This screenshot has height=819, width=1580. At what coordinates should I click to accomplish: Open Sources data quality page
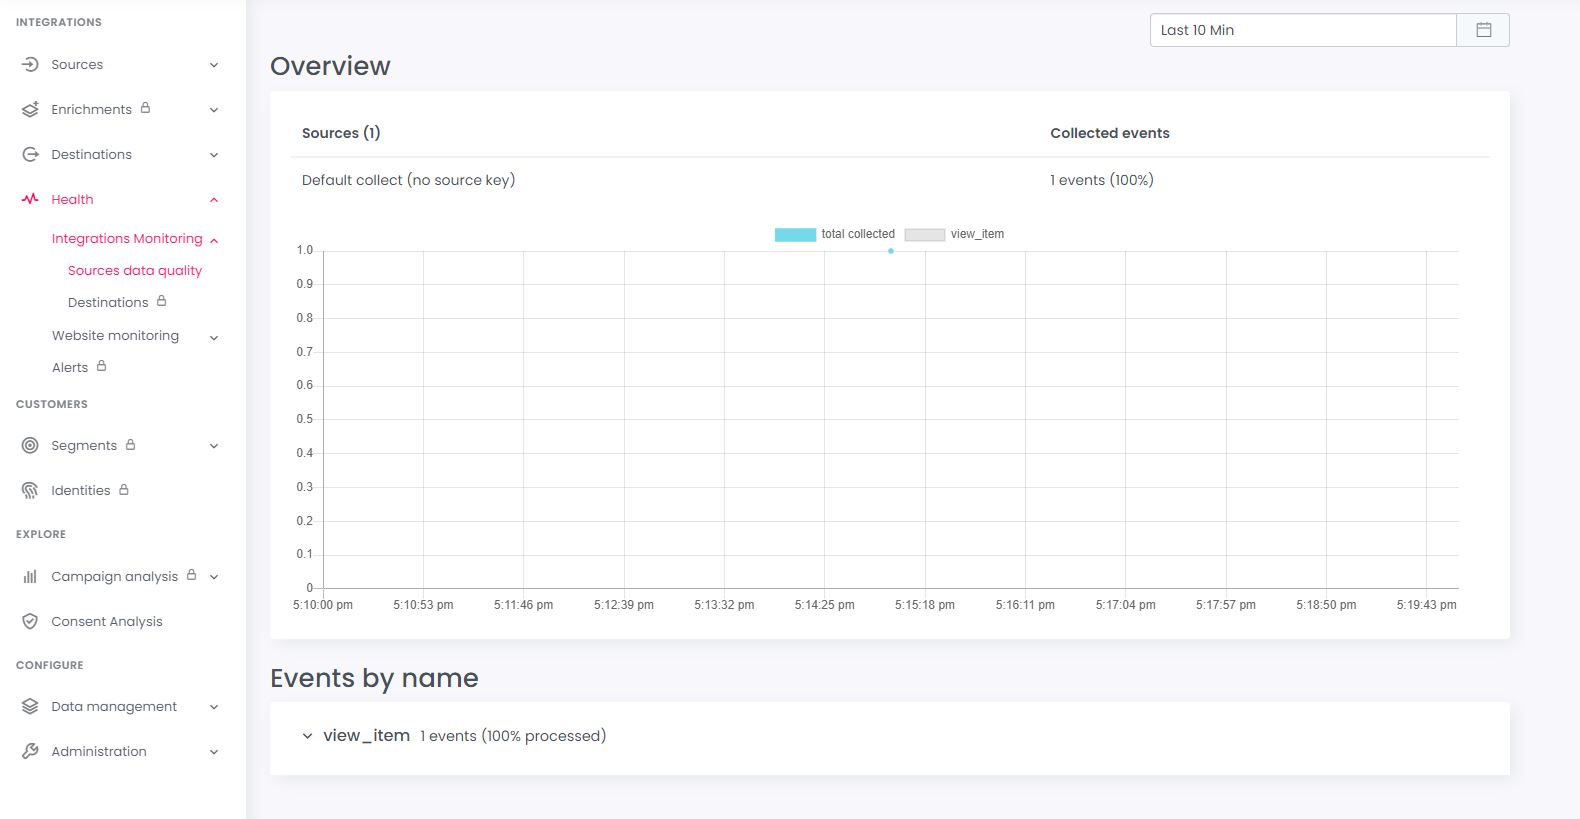pyautogui.click(x=135, y=271)
